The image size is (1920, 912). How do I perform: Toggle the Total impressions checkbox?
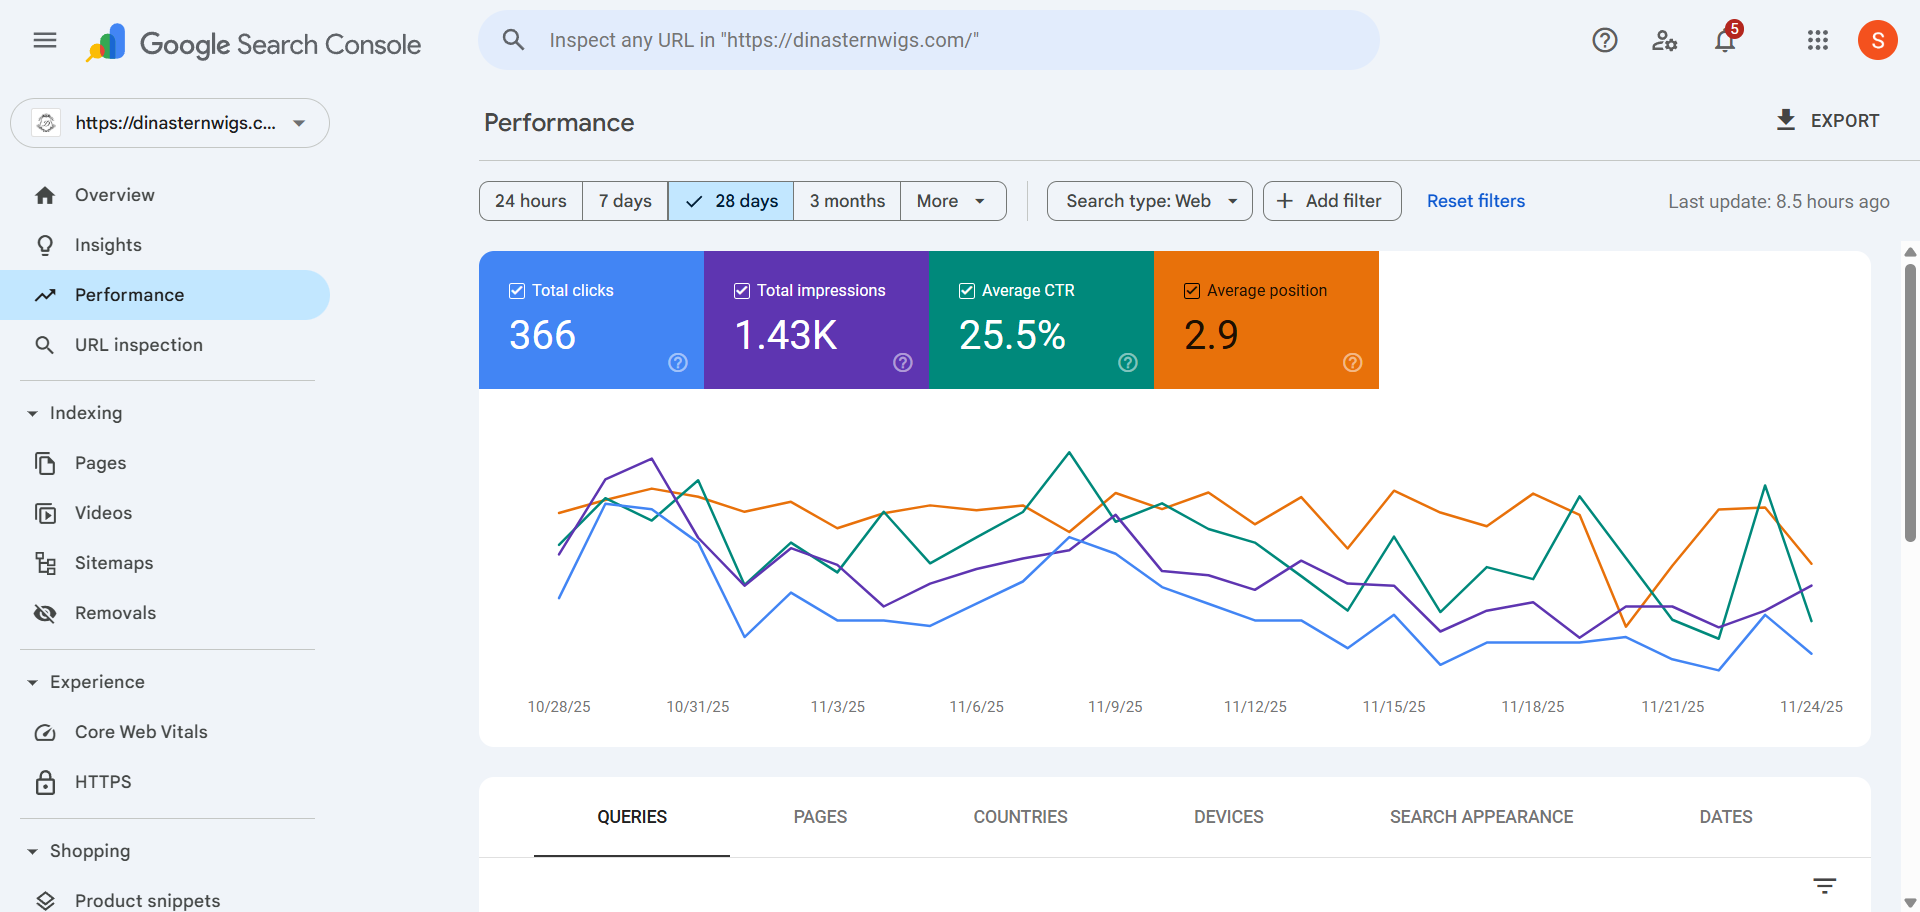click(x=742, y=291)
